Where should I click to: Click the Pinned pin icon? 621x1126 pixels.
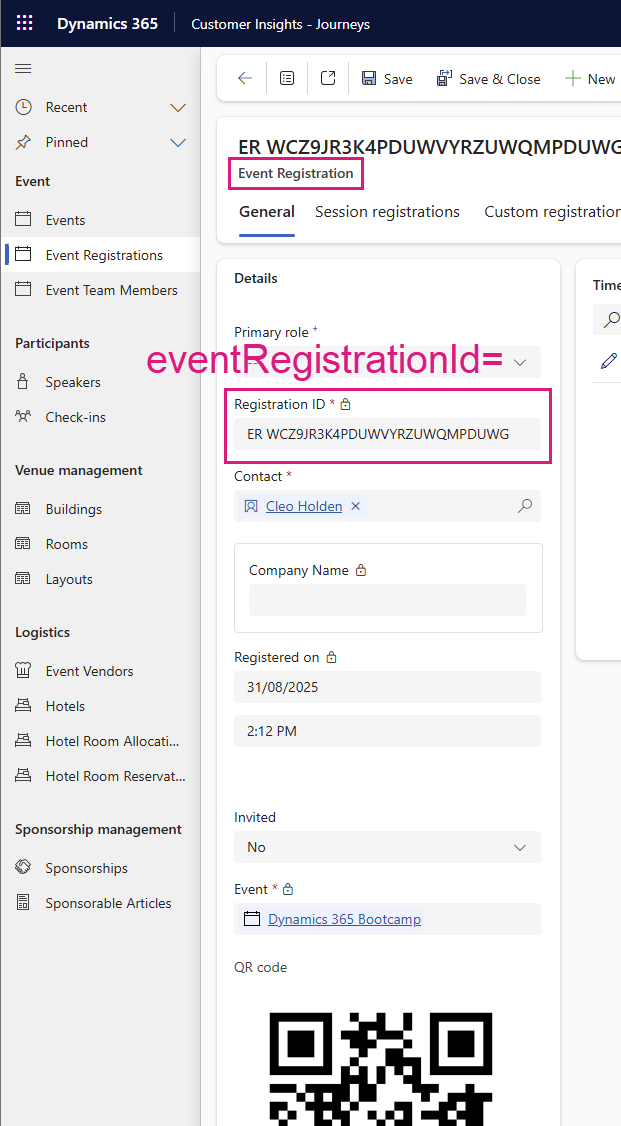23,142
